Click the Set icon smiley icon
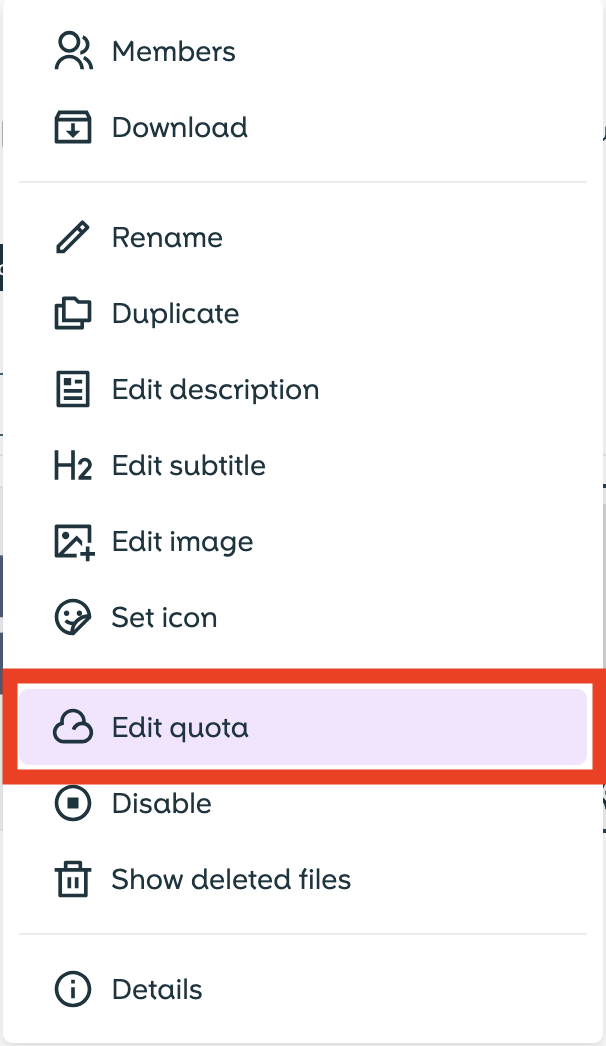606x1046 pixels. (72, 617)
